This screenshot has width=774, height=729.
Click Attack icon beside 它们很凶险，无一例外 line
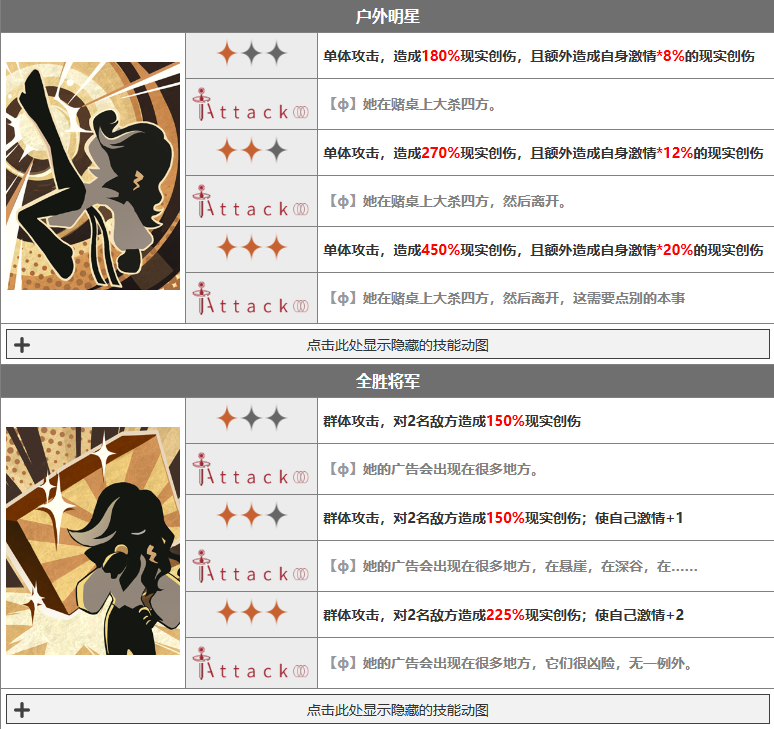coord(251,663)
